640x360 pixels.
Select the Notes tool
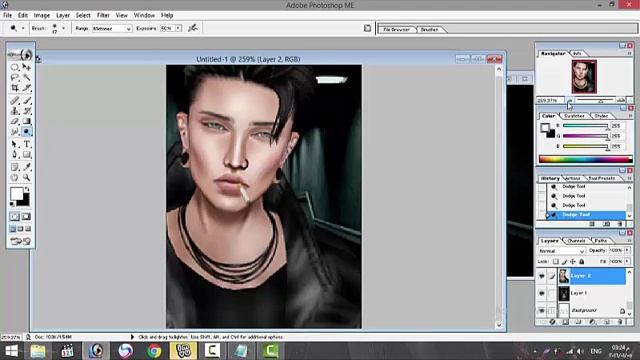[15, 167]
